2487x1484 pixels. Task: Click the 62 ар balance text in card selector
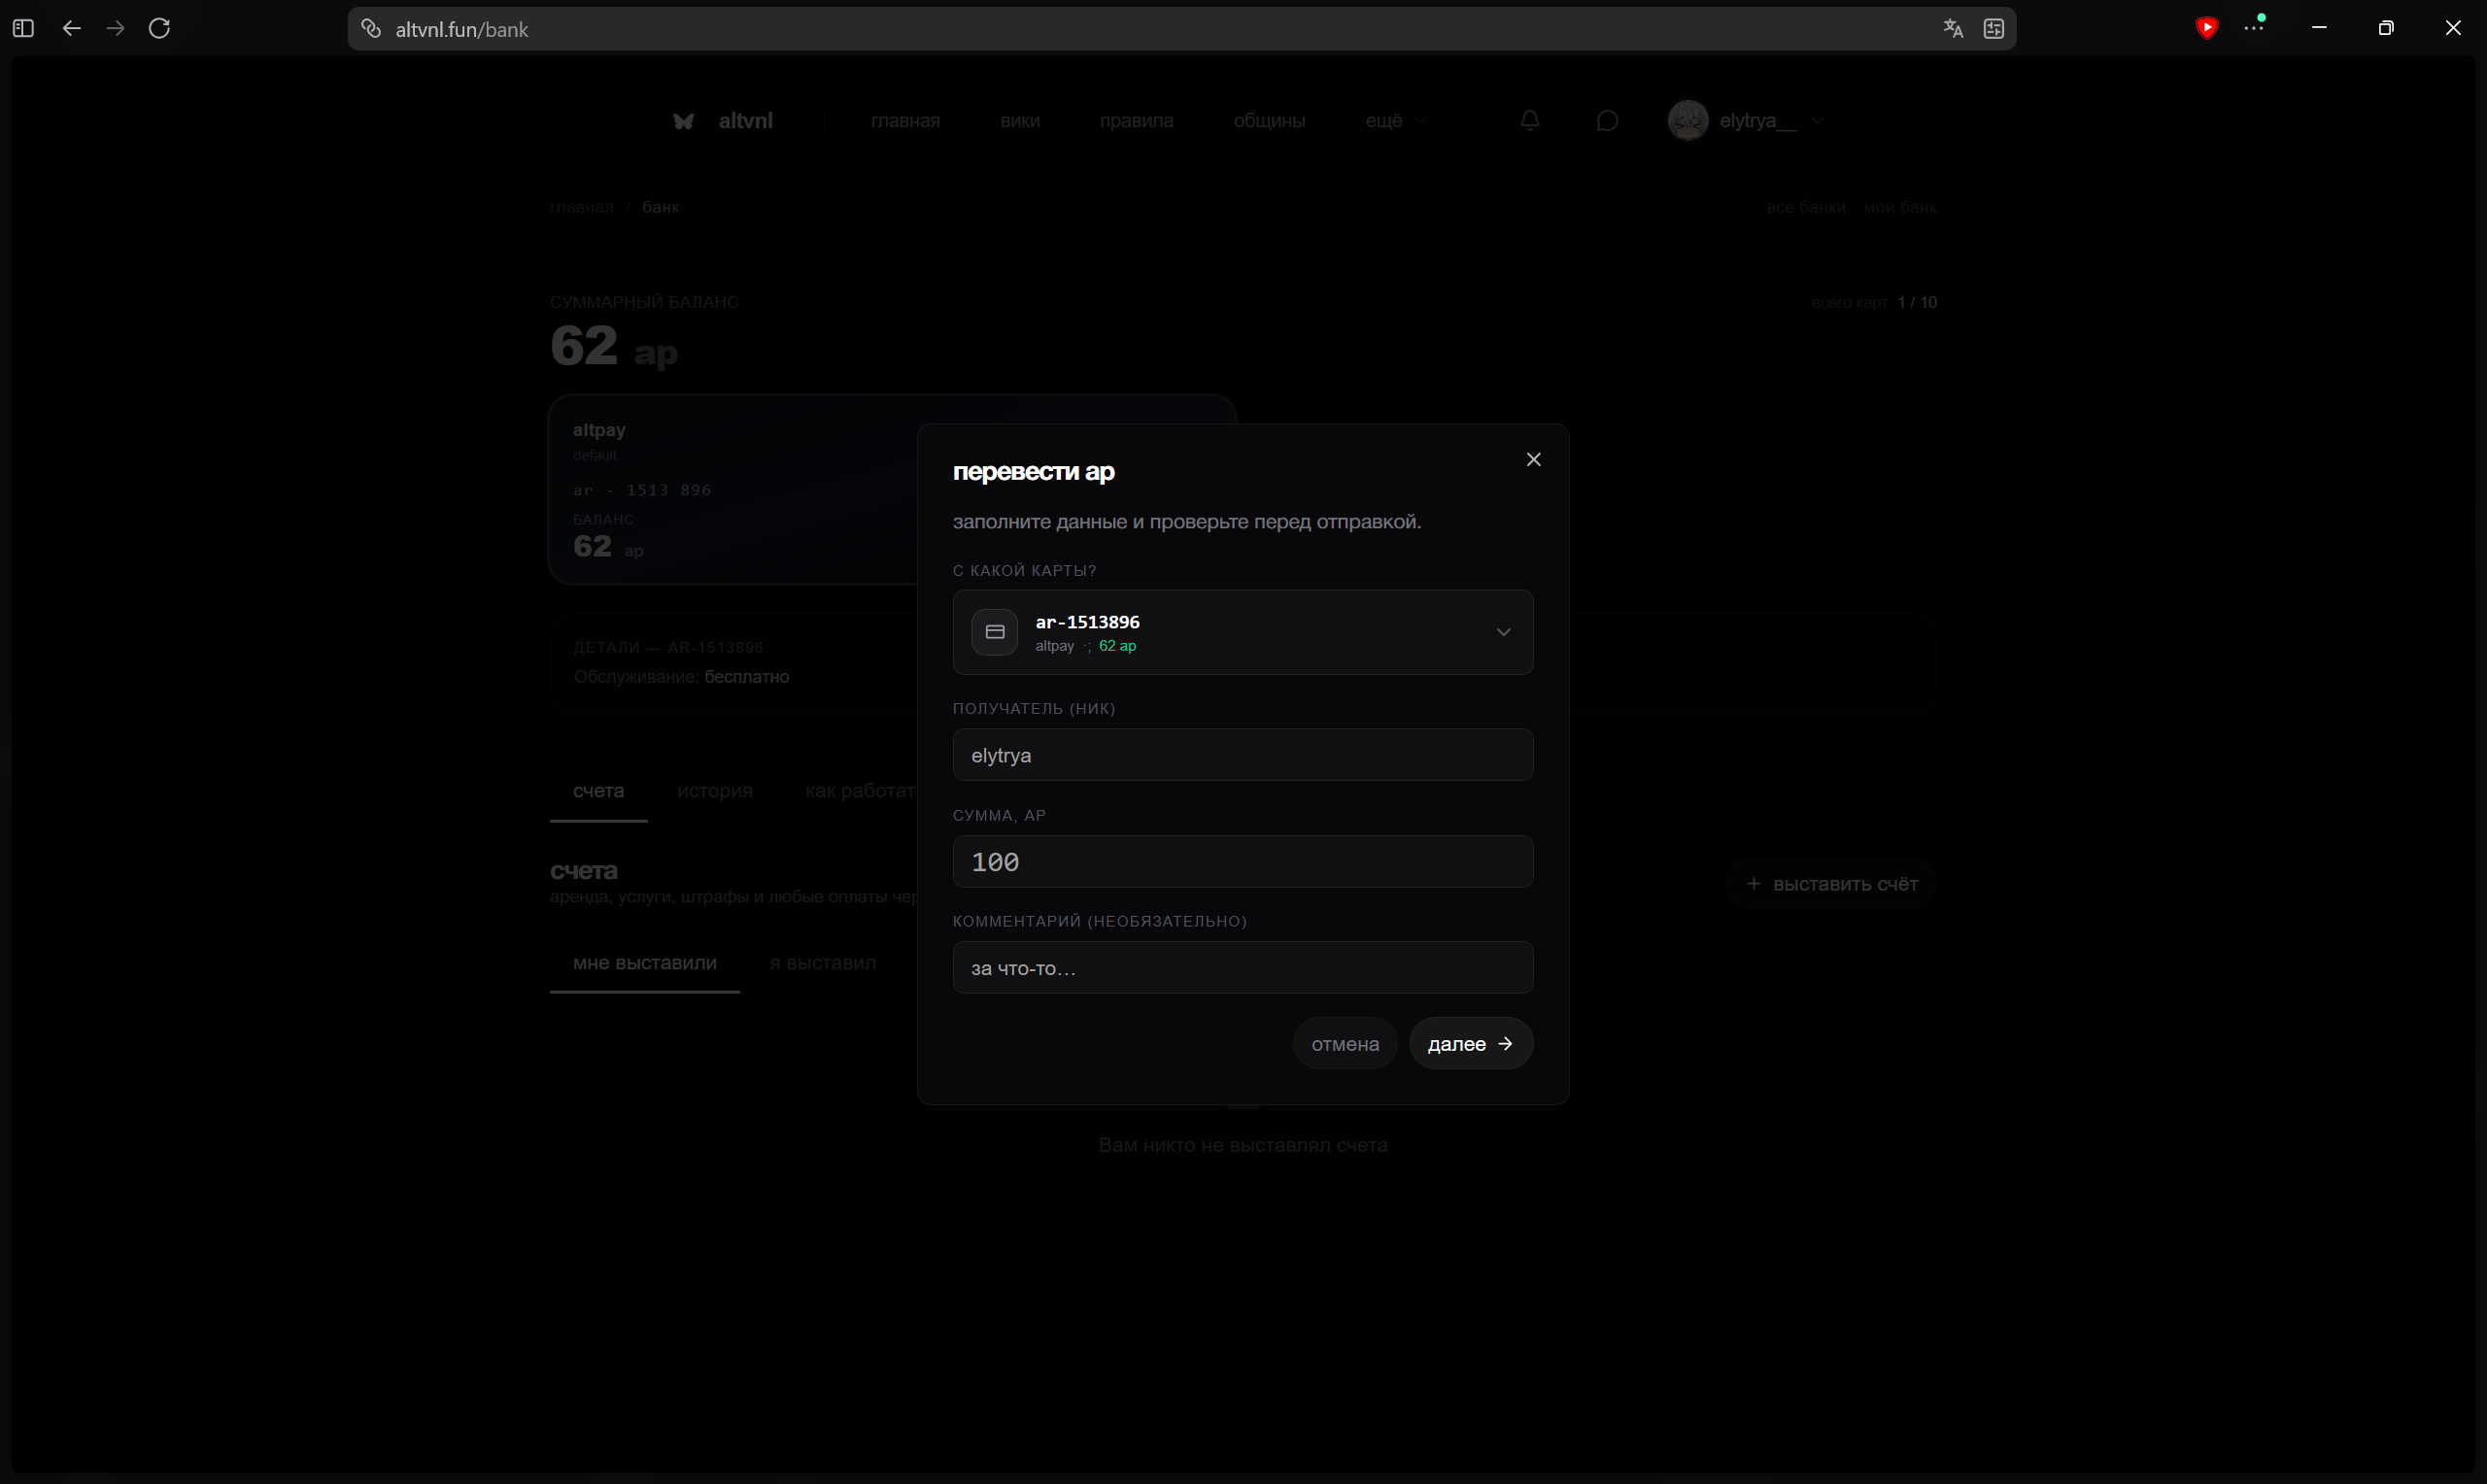(x=1117, y=646)
